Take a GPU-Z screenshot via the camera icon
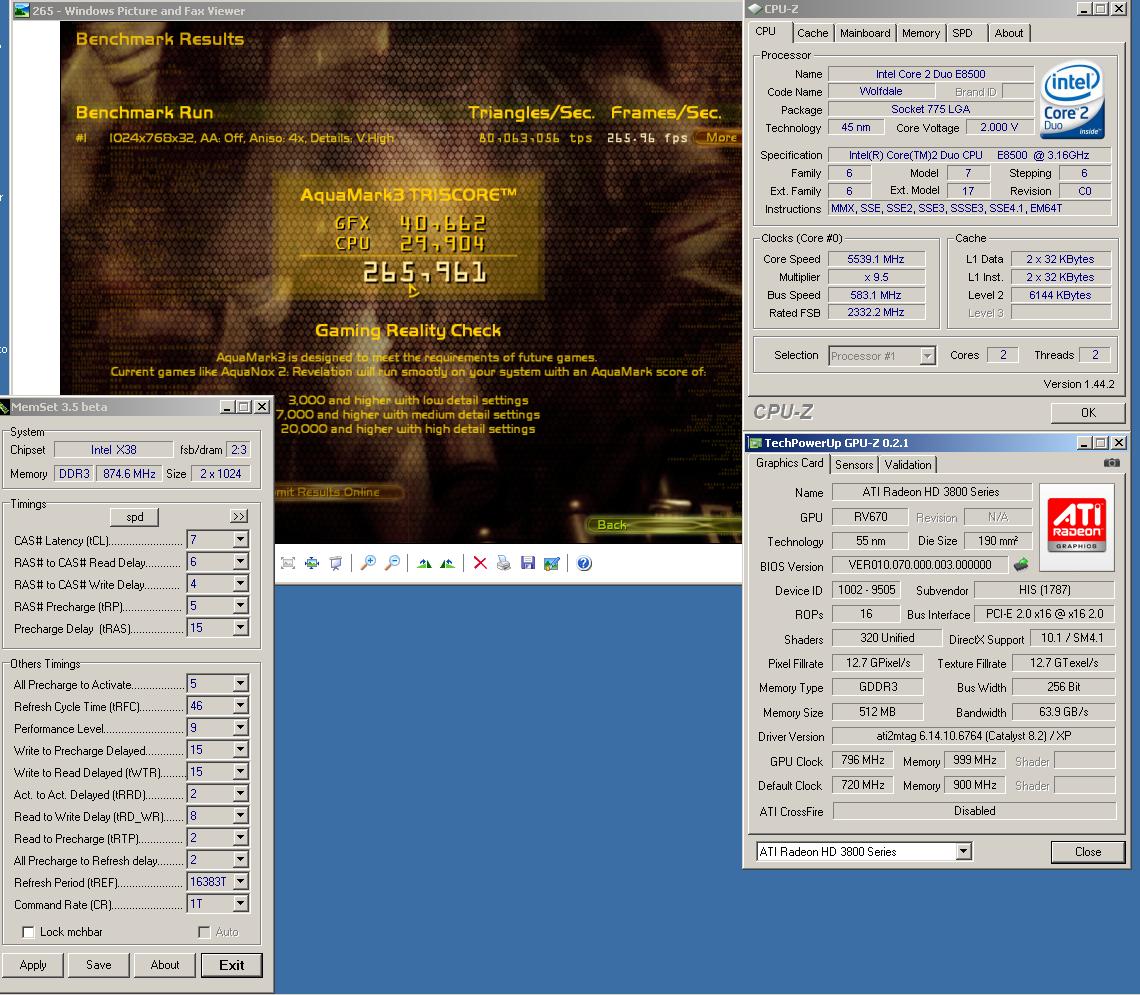 point(1112,463)
